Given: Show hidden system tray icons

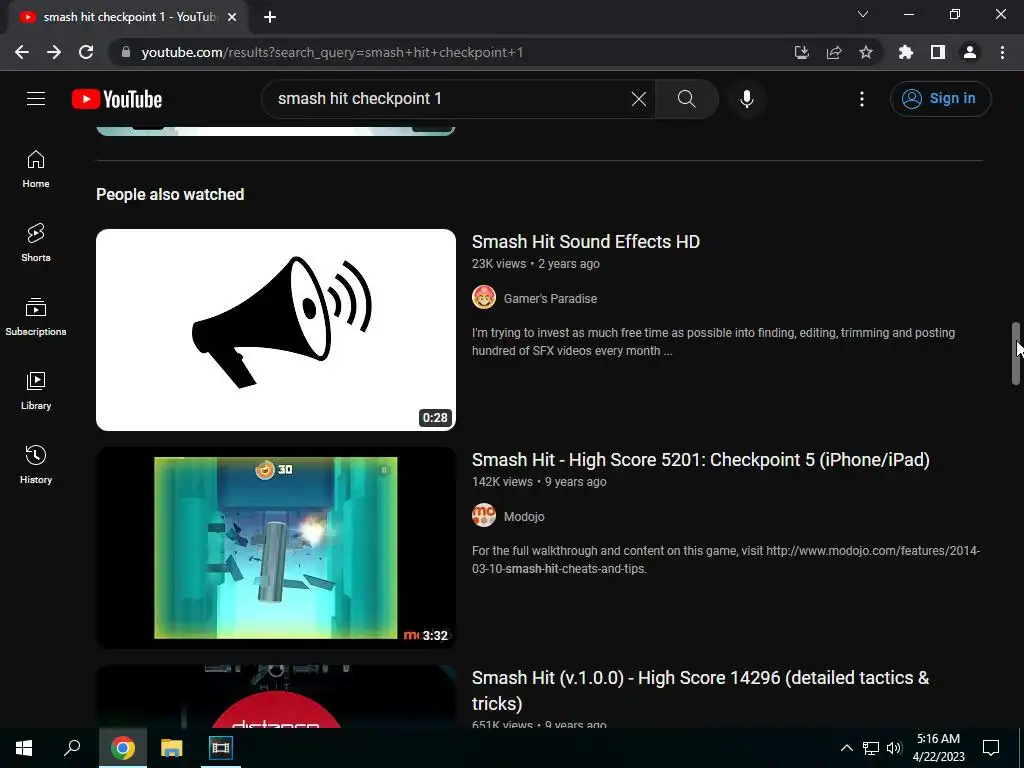Looking at the screenshot, I should (x=846, y=748).
